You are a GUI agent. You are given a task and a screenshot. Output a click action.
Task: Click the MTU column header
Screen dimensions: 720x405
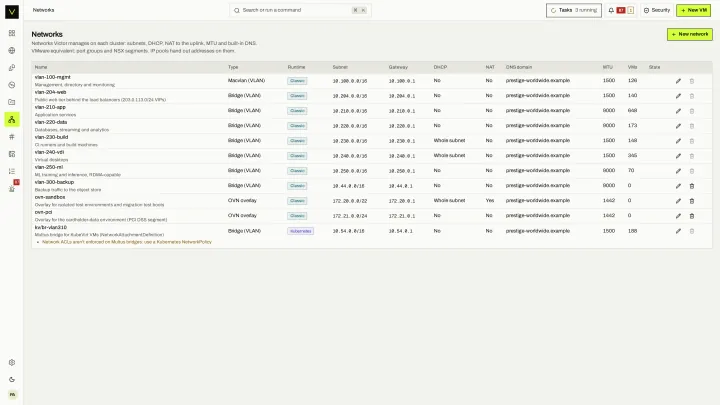pyautogui.click(x=608, y=67)
